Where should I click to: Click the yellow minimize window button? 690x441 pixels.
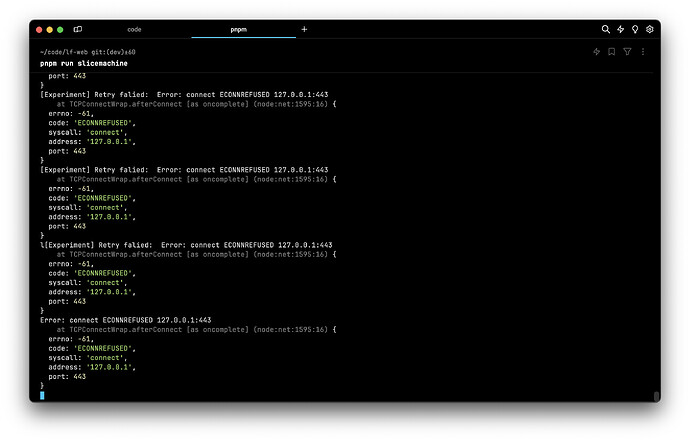pyautogui.click(x=50, y=30)
